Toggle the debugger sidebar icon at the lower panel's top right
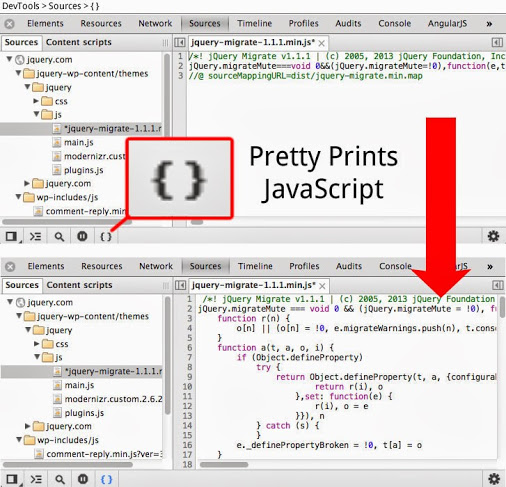506x487 pixels. coord(497,285)
